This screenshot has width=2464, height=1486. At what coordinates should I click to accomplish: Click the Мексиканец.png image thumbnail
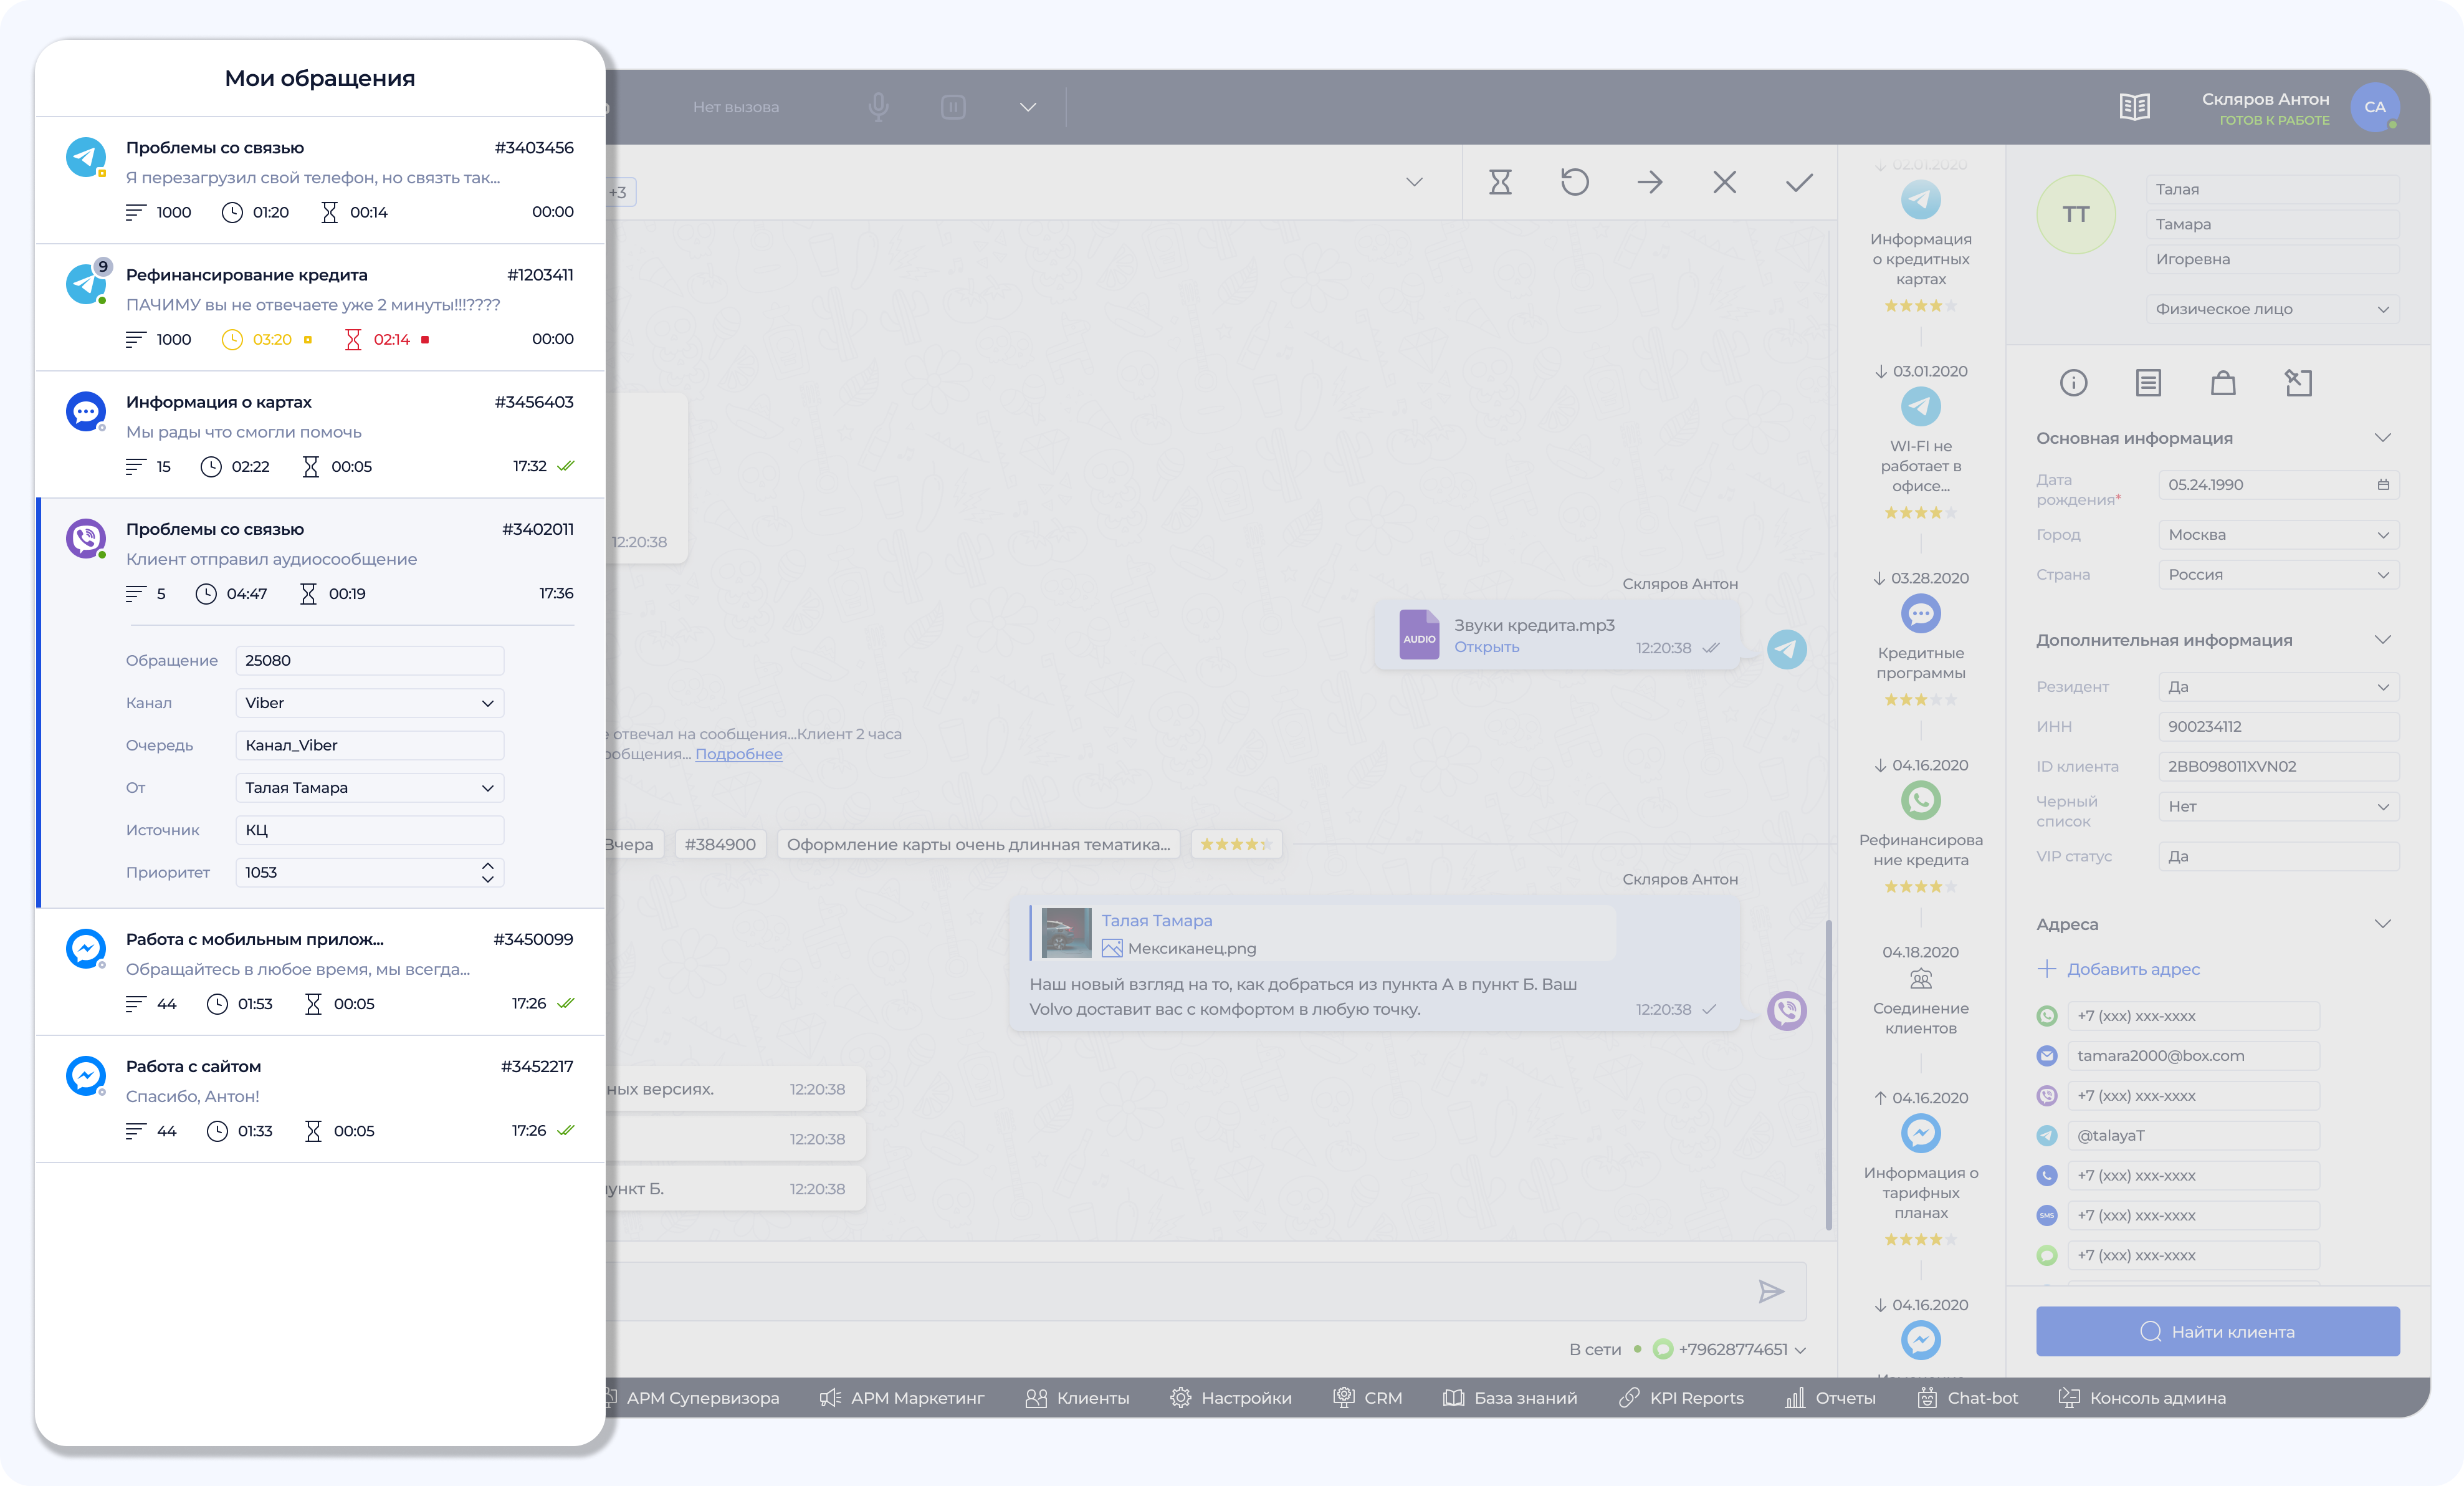[1066, 933]
